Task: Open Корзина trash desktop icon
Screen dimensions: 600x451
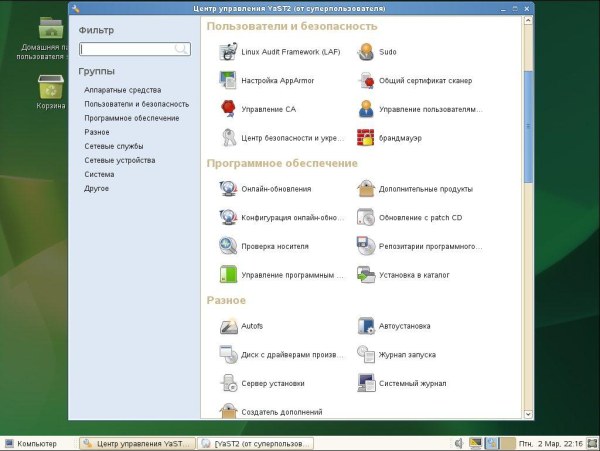Action: pyautogui.click(x=51, y=91)
